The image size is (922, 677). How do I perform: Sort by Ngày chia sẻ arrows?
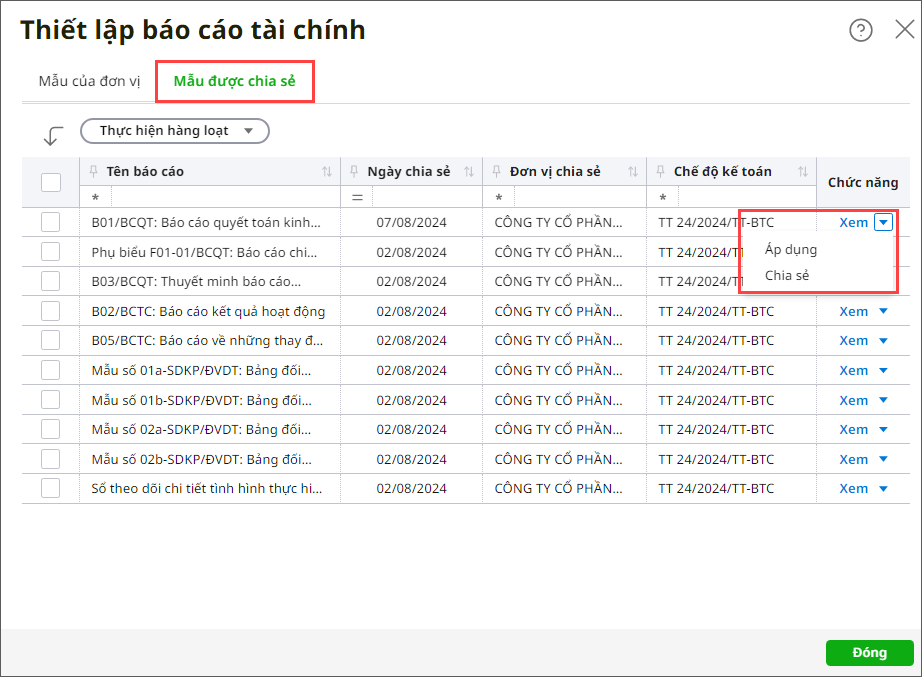point(469,171)
